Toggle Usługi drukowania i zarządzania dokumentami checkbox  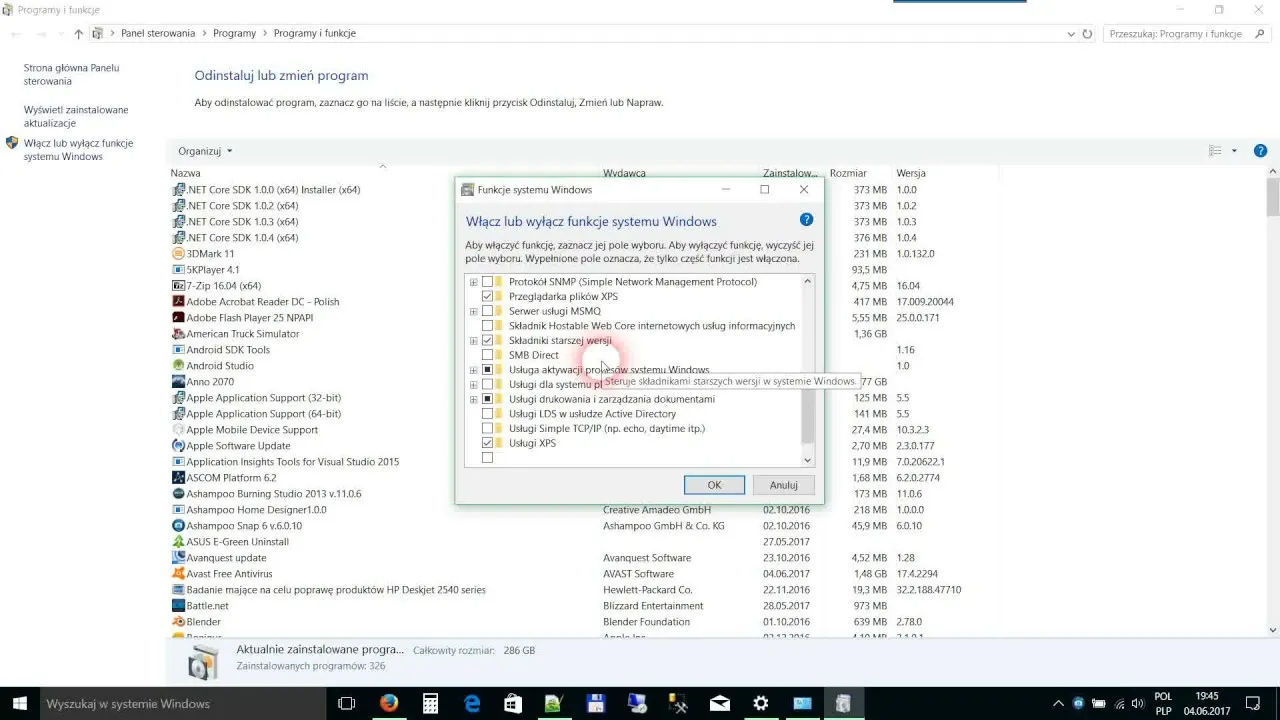click(x=488, y=399)
